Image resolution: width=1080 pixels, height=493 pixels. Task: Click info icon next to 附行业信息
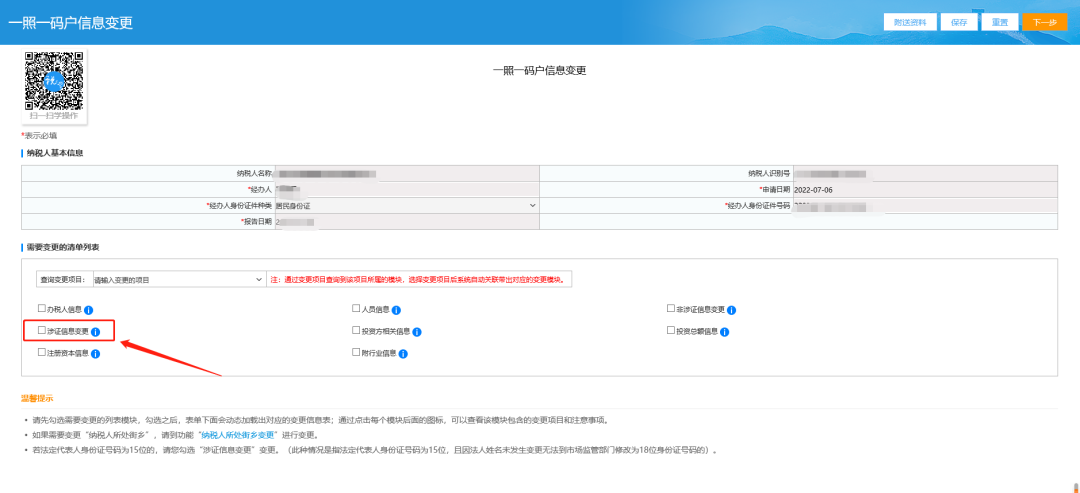click(404, 353)
